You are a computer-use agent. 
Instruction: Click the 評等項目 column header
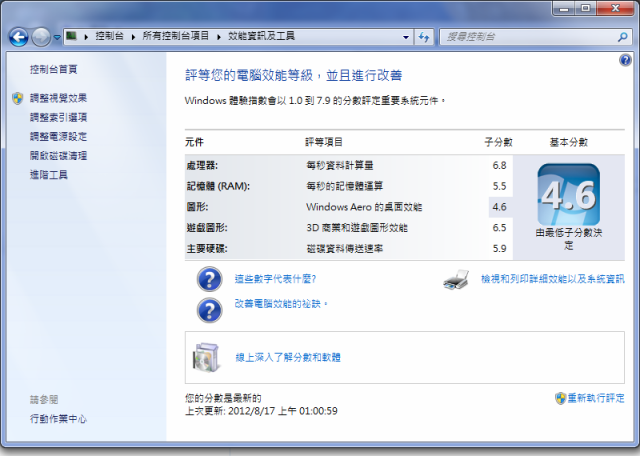click(324, 142)
